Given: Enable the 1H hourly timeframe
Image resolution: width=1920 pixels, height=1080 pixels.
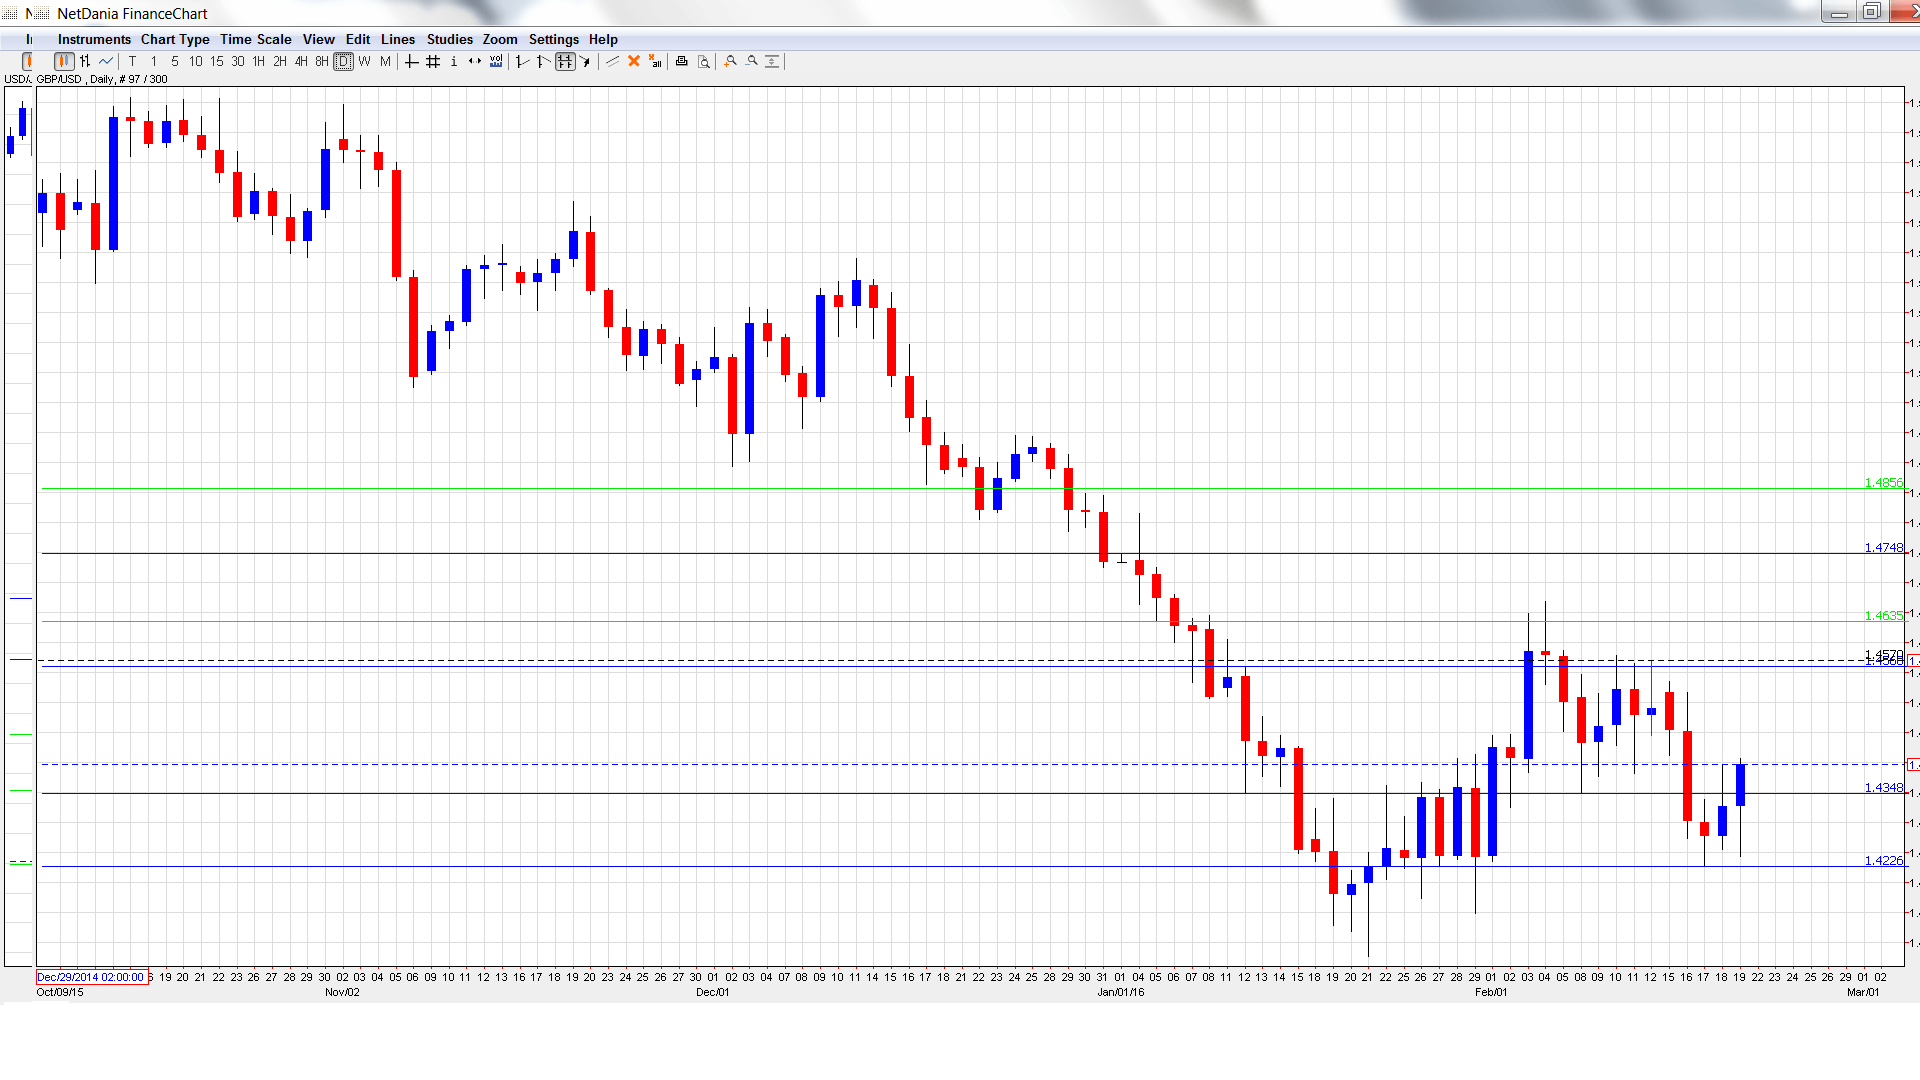Looking at the screenshot, I should click(258, 61).
